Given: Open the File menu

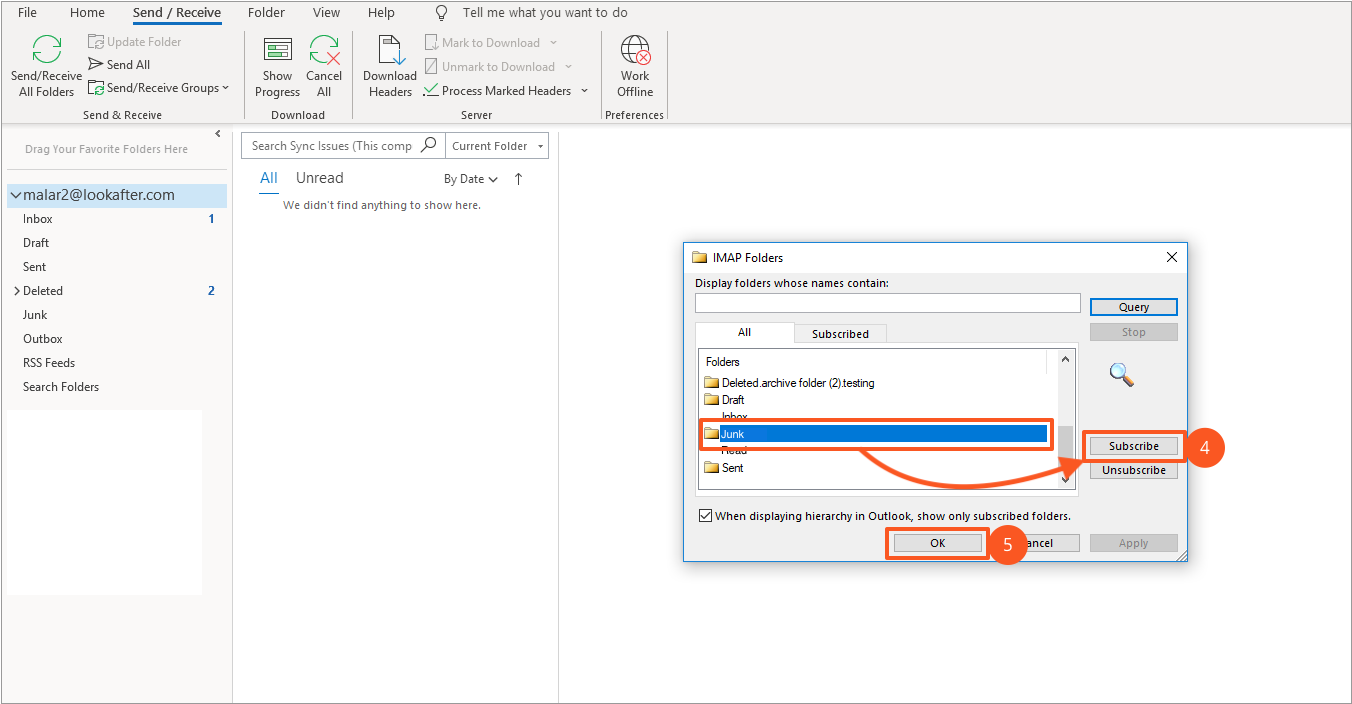Looking at the screenshot, I should [28, 13].
